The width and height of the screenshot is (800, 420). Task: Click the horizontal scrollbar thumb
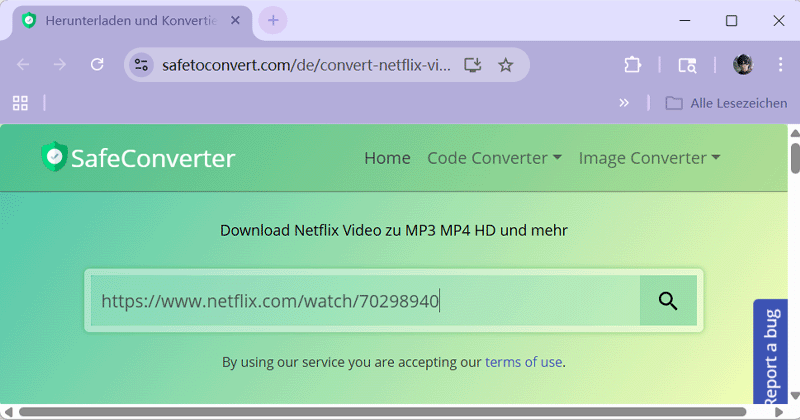click(383, 412)
